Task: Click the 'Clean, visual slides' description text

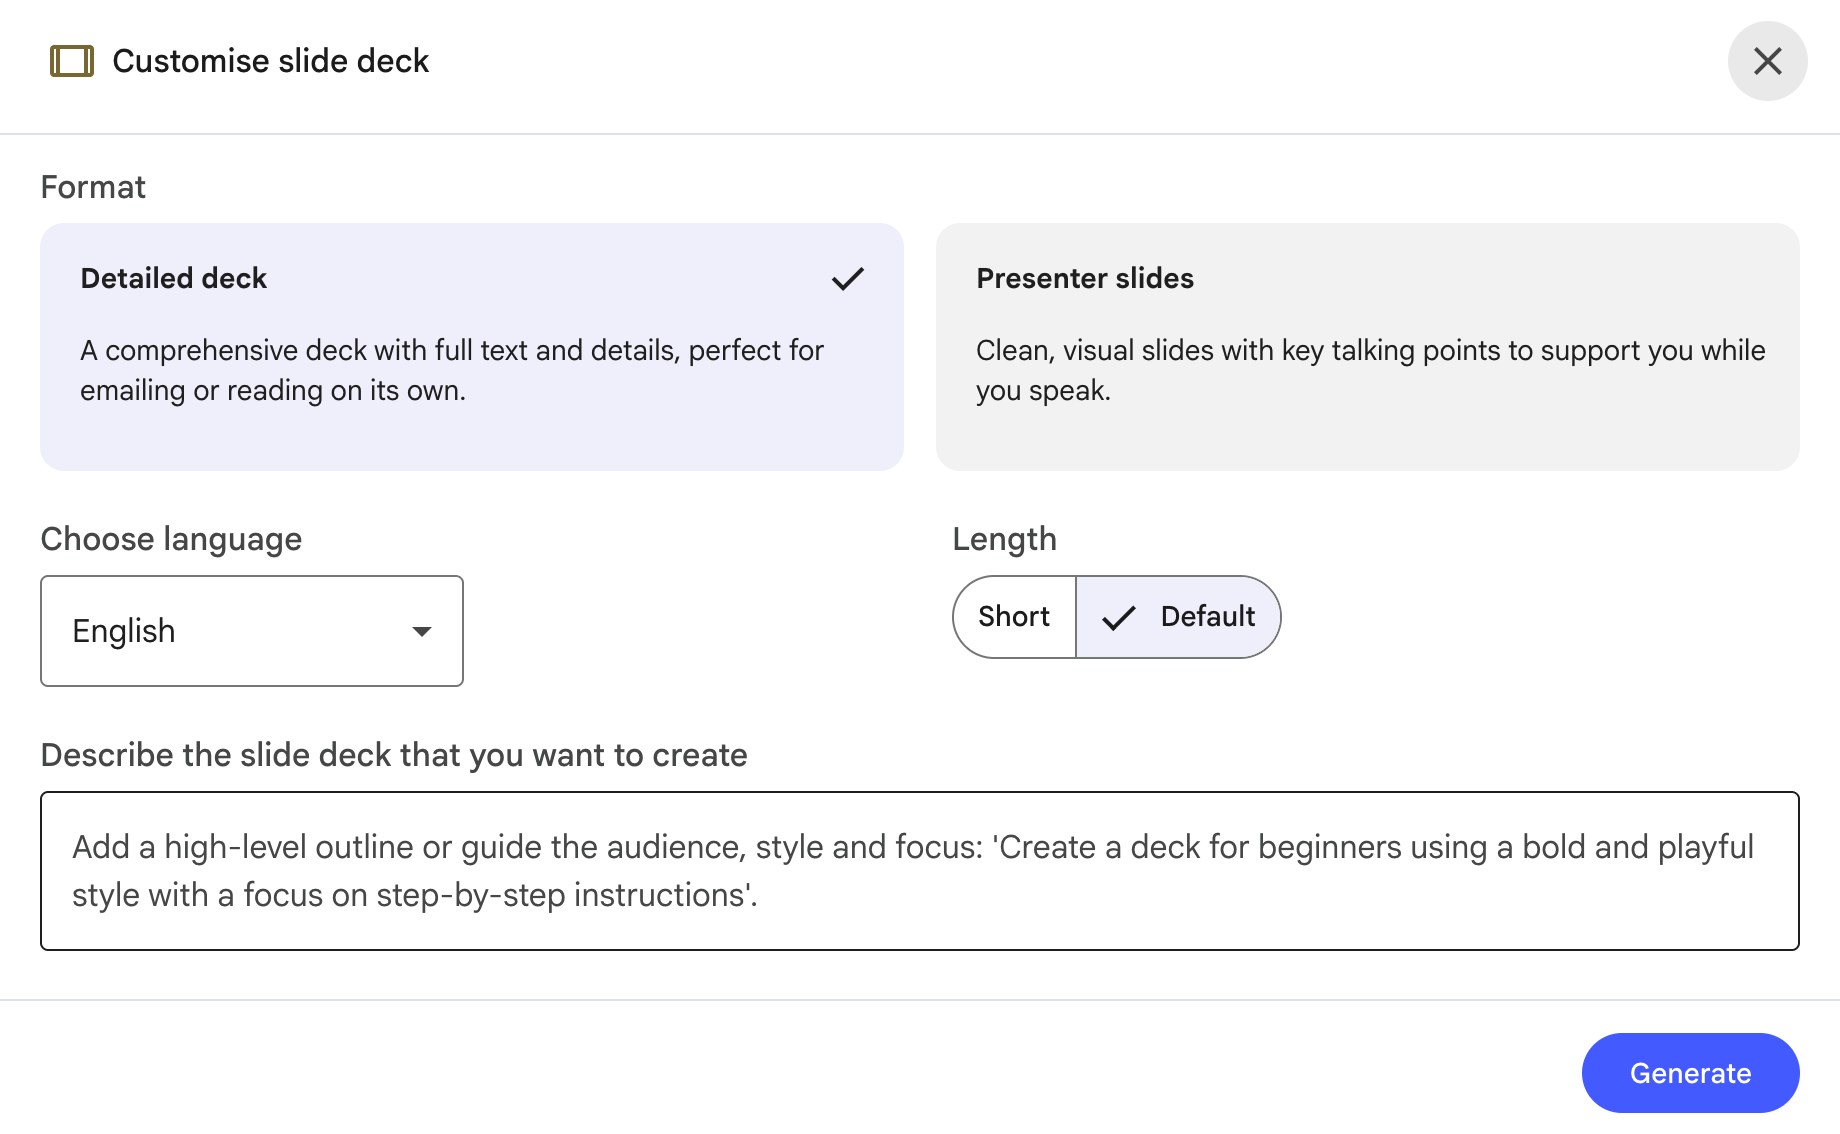Action: [1370, 370]
